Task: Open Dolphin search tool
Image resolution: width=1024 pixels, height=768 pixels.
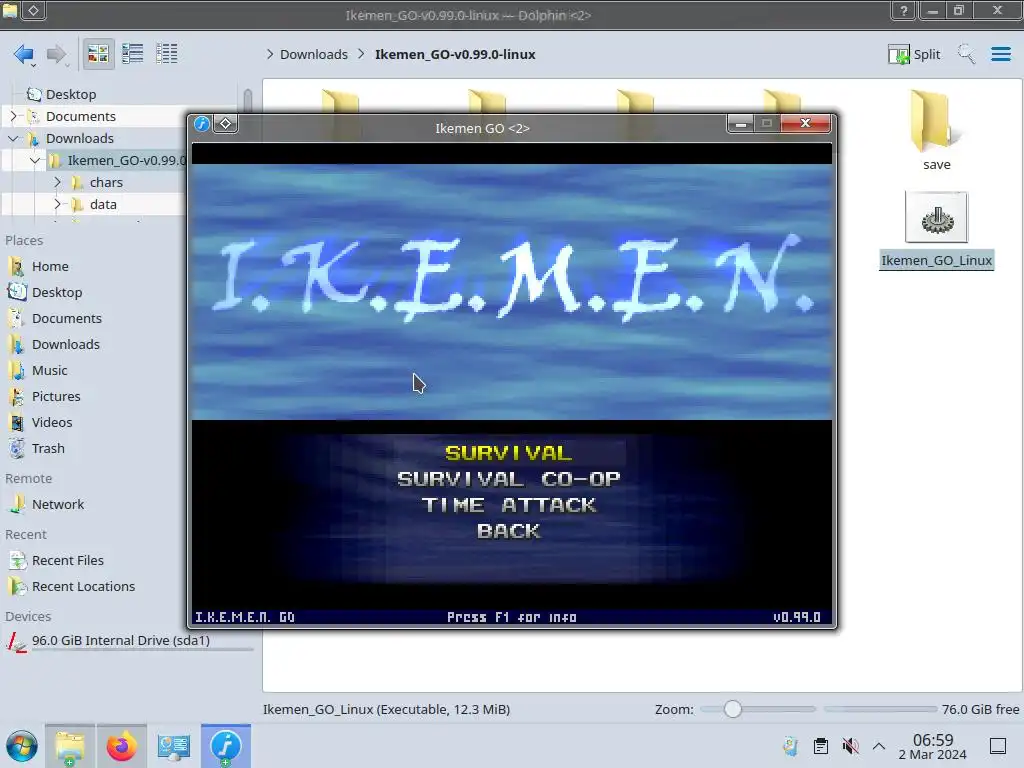Action: 967,54
